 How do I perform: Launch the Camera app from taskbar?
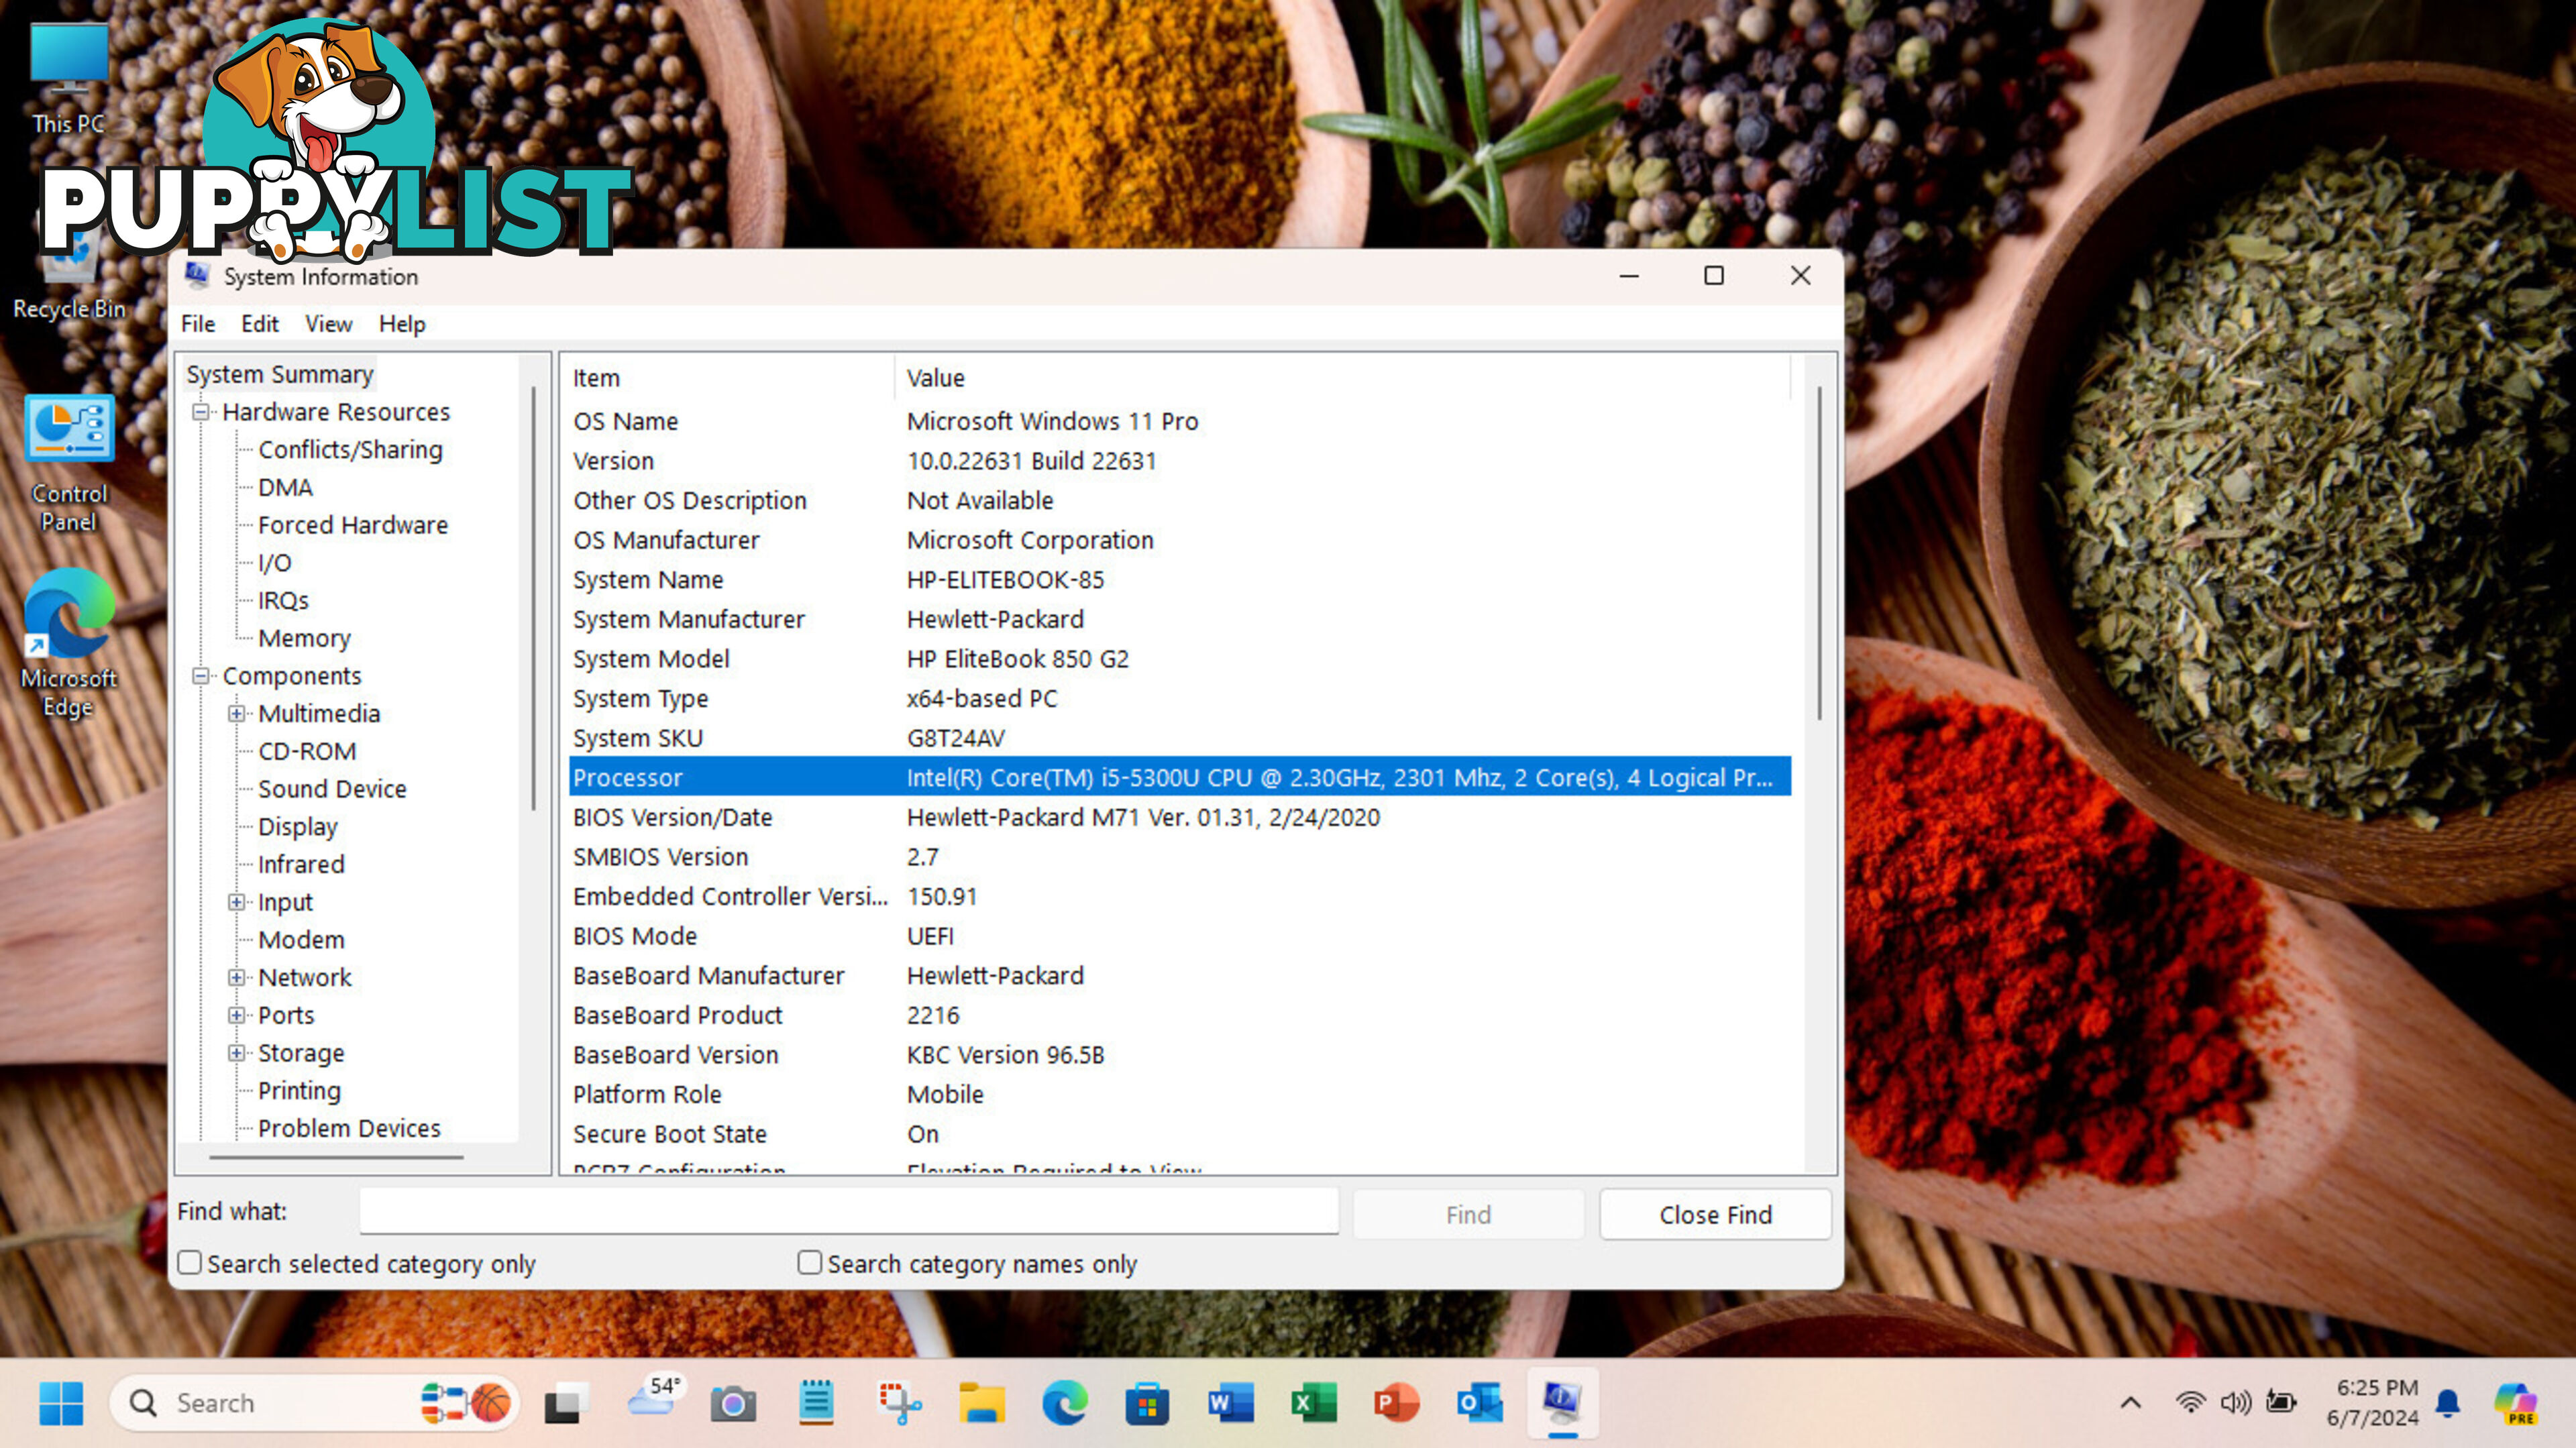coord(733,1404)
